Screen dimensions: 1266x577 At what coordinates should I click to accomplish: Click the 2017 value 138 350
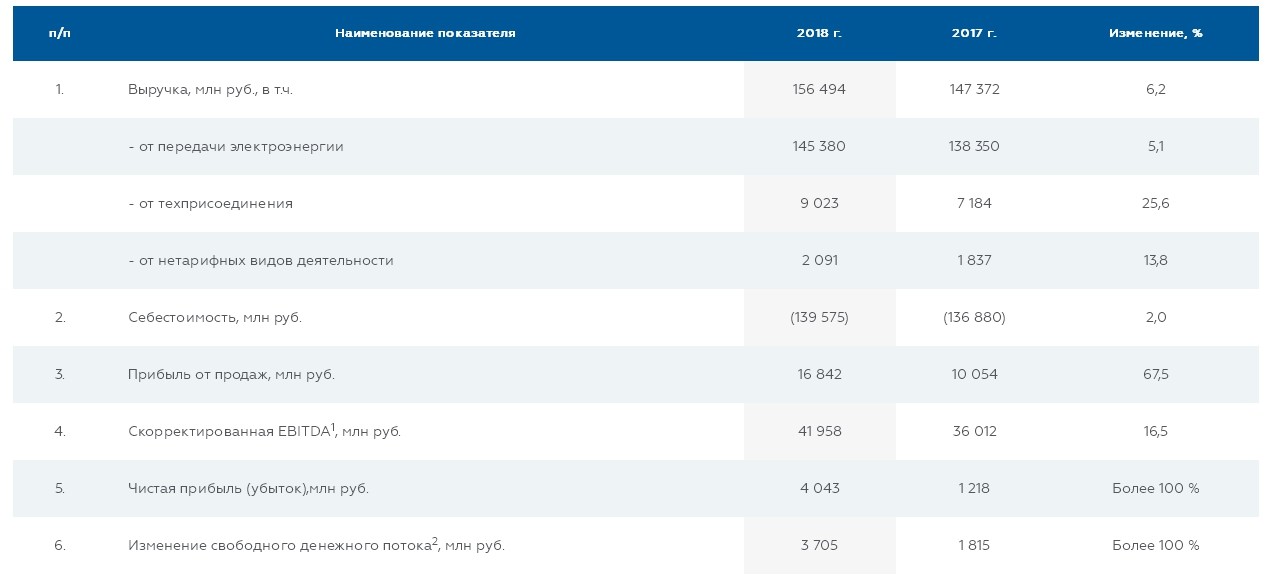pos(974,147)
